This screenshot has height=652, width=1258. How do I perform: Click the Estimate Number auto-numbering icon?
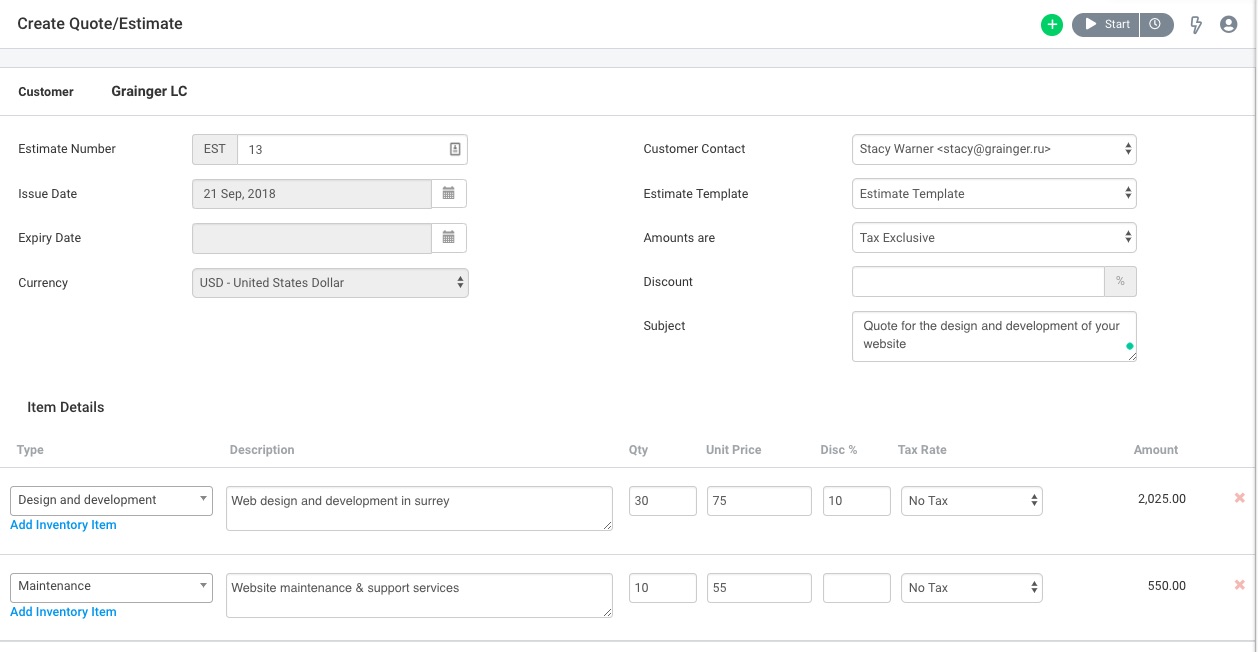[455, 149]
